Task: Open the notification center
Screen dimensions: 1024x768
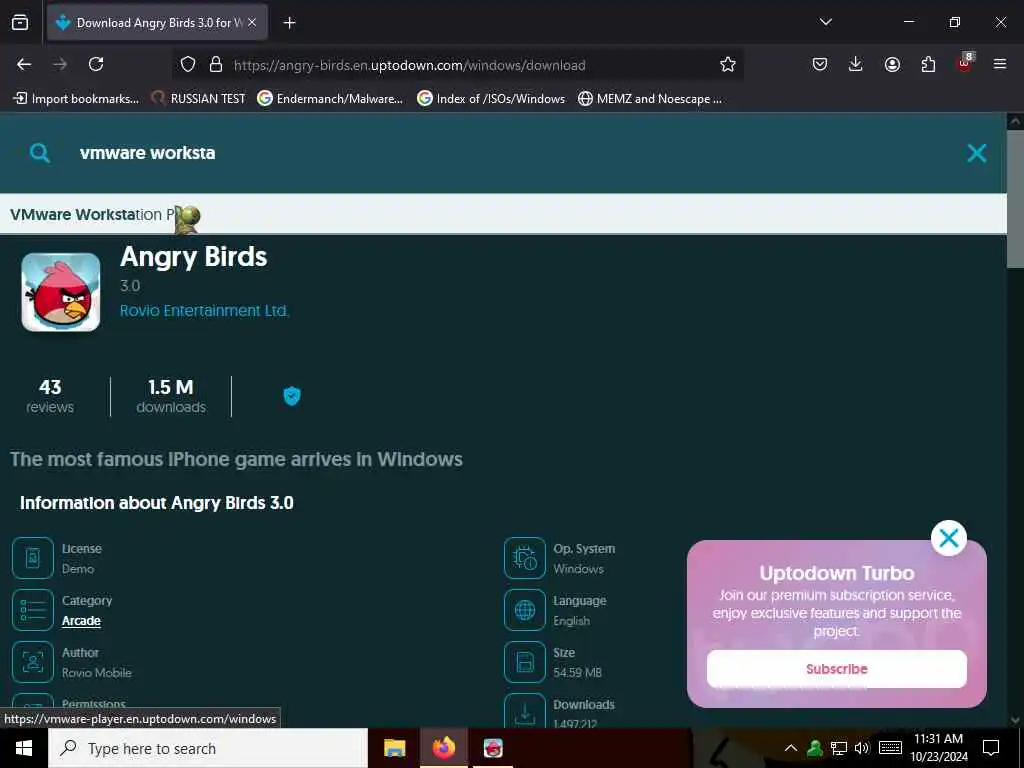Action: pyautogui.click(x=991, y=748)
